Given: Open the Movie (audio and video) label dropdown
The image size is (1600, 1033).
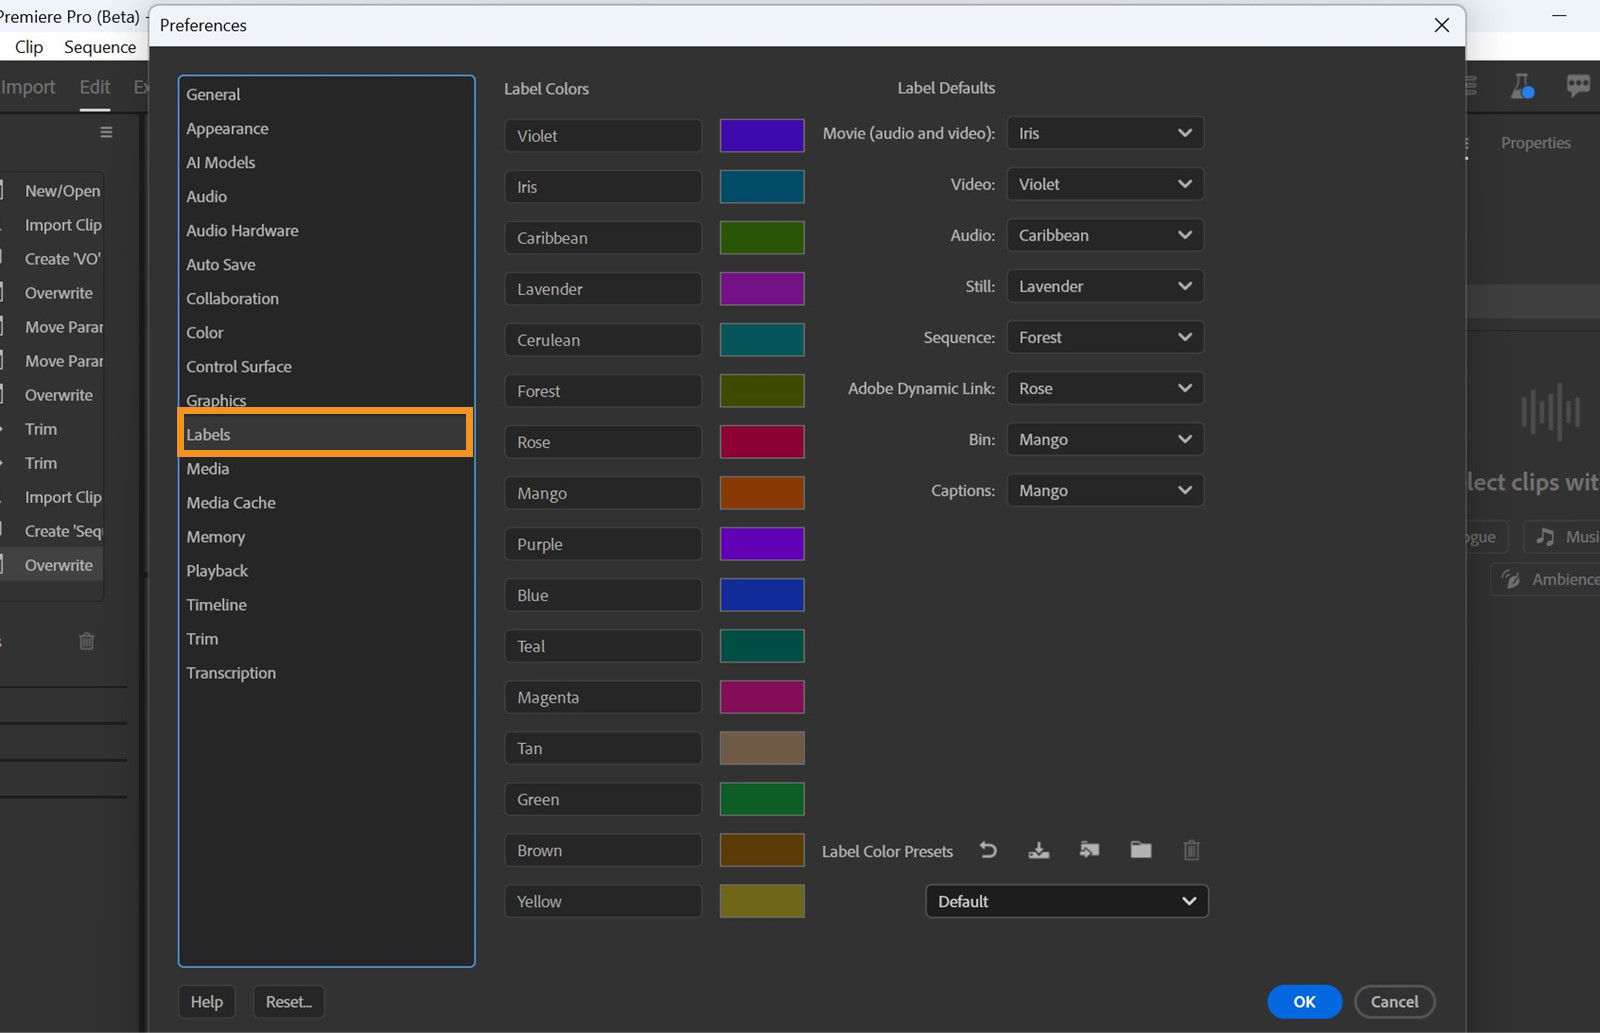Looking at the screenshot, I should (1104, 132).
